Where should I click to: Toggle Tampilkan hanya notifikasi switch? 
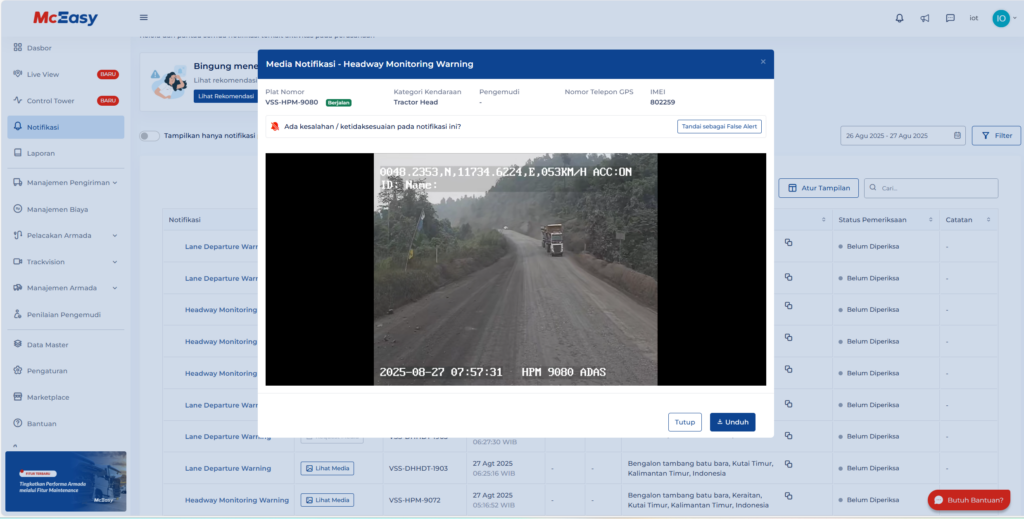[x=150, y=136]
